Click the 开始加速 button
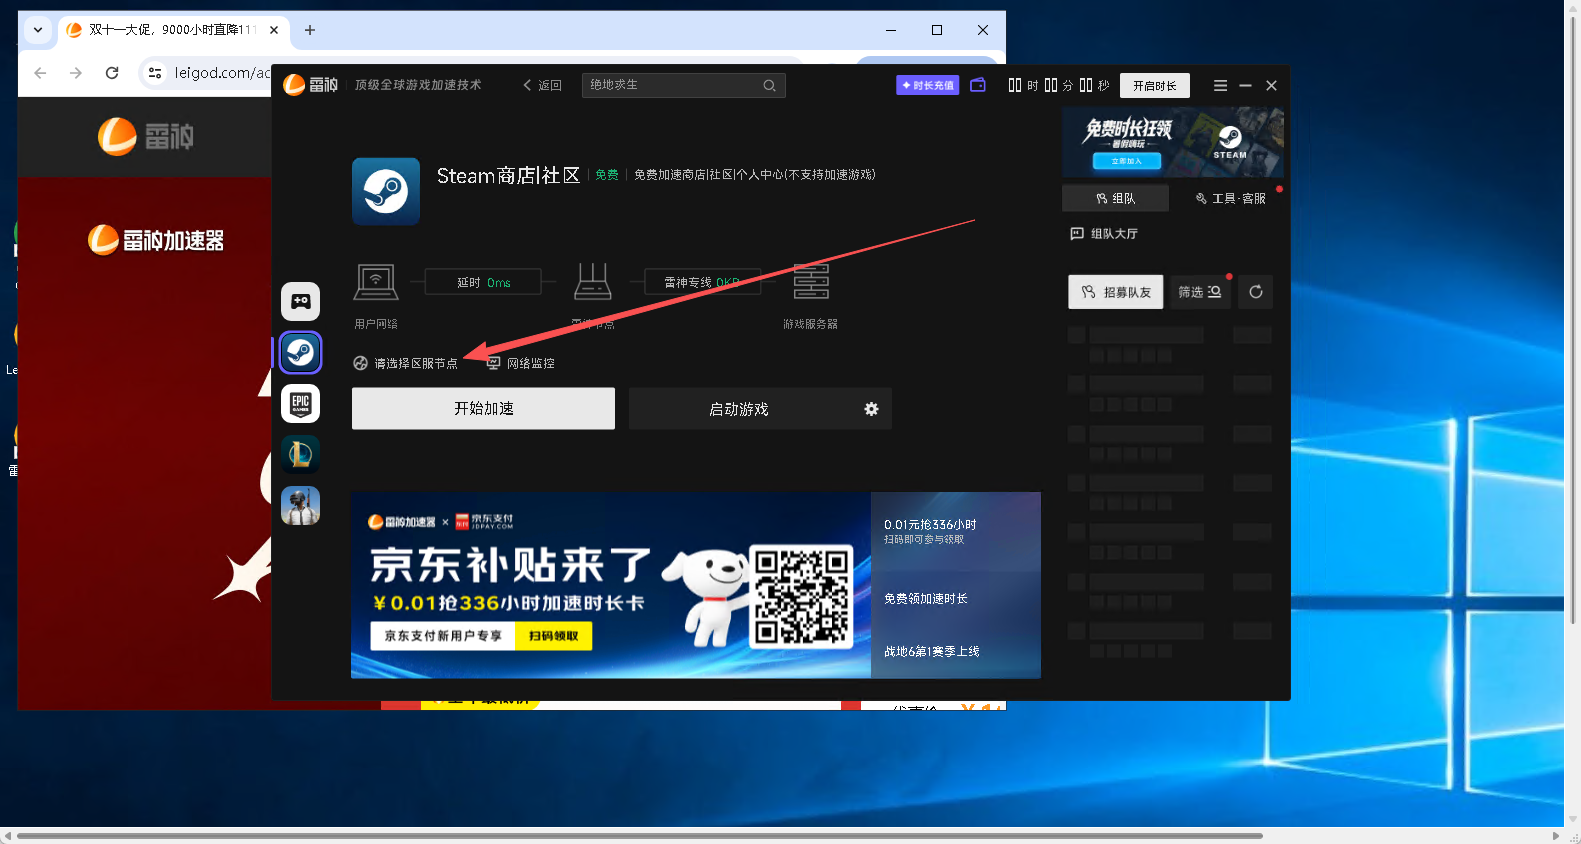 483,409
